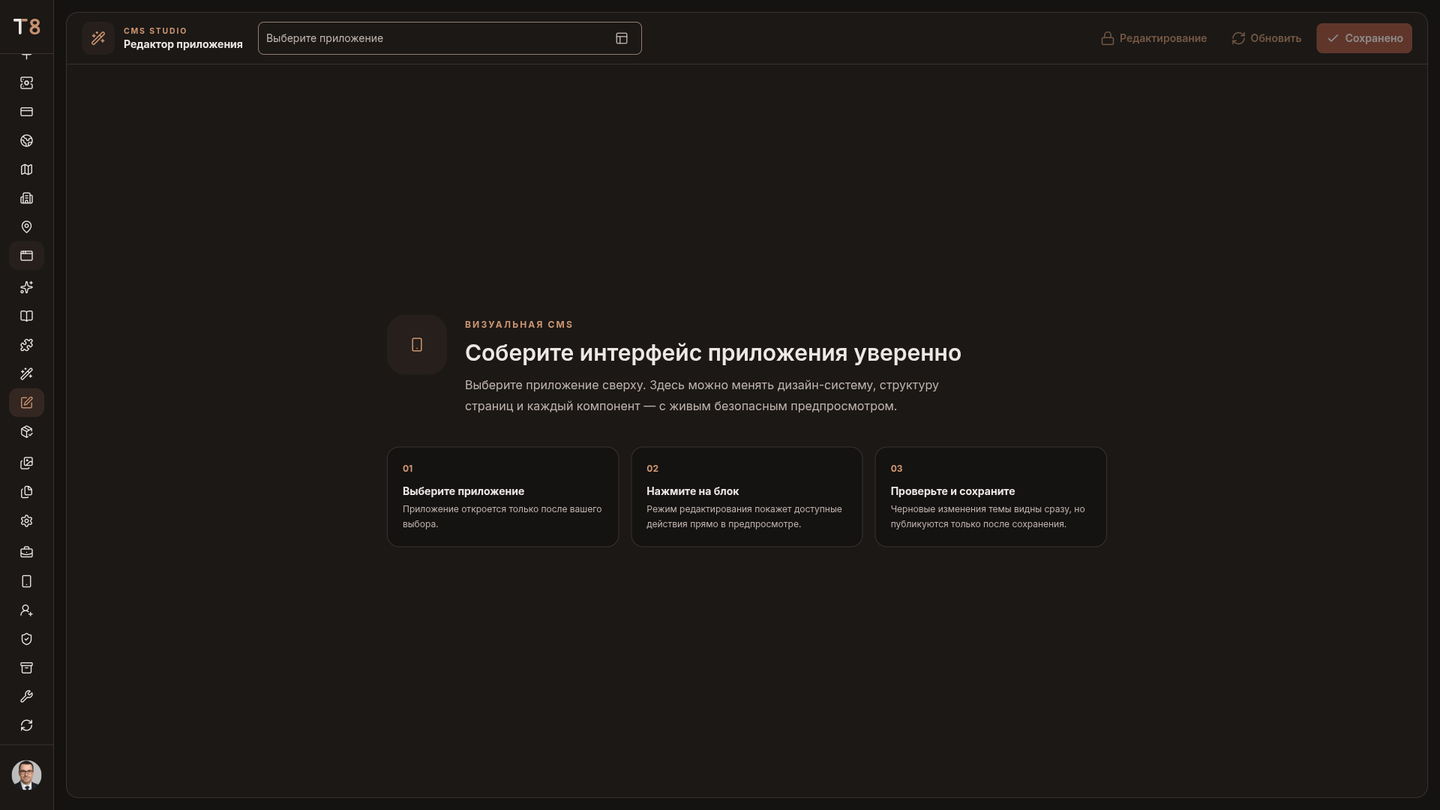Open the briefcase icon in sidebar
Viewport: 1440px width, 810px height.
click(27, 552)
